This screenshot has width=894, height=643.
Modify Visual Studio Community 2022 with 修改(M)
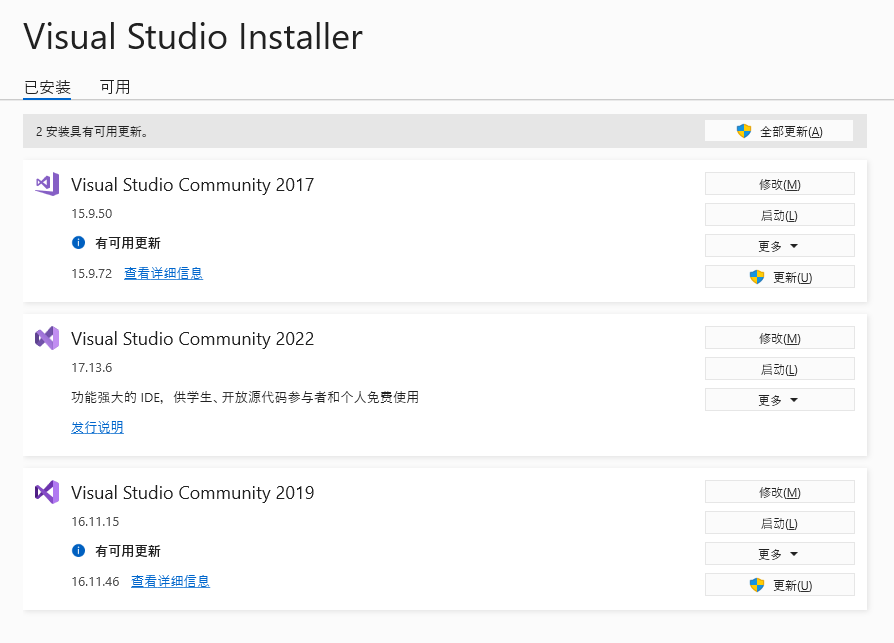pos(779,338)
